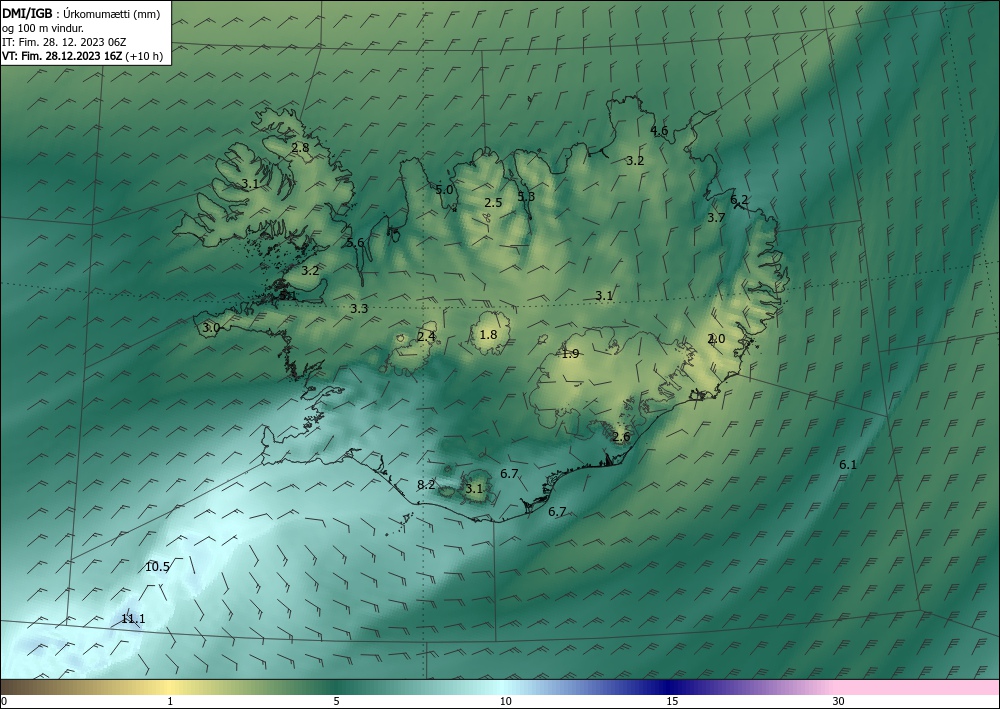The image size is (1000, 709).
Task: Select the 3.3 value label
Action: tap(359, 309)
